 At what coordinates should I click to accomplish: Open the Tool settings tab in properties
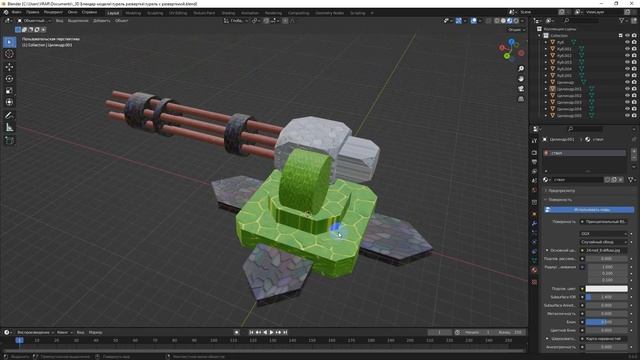(534, 140)
